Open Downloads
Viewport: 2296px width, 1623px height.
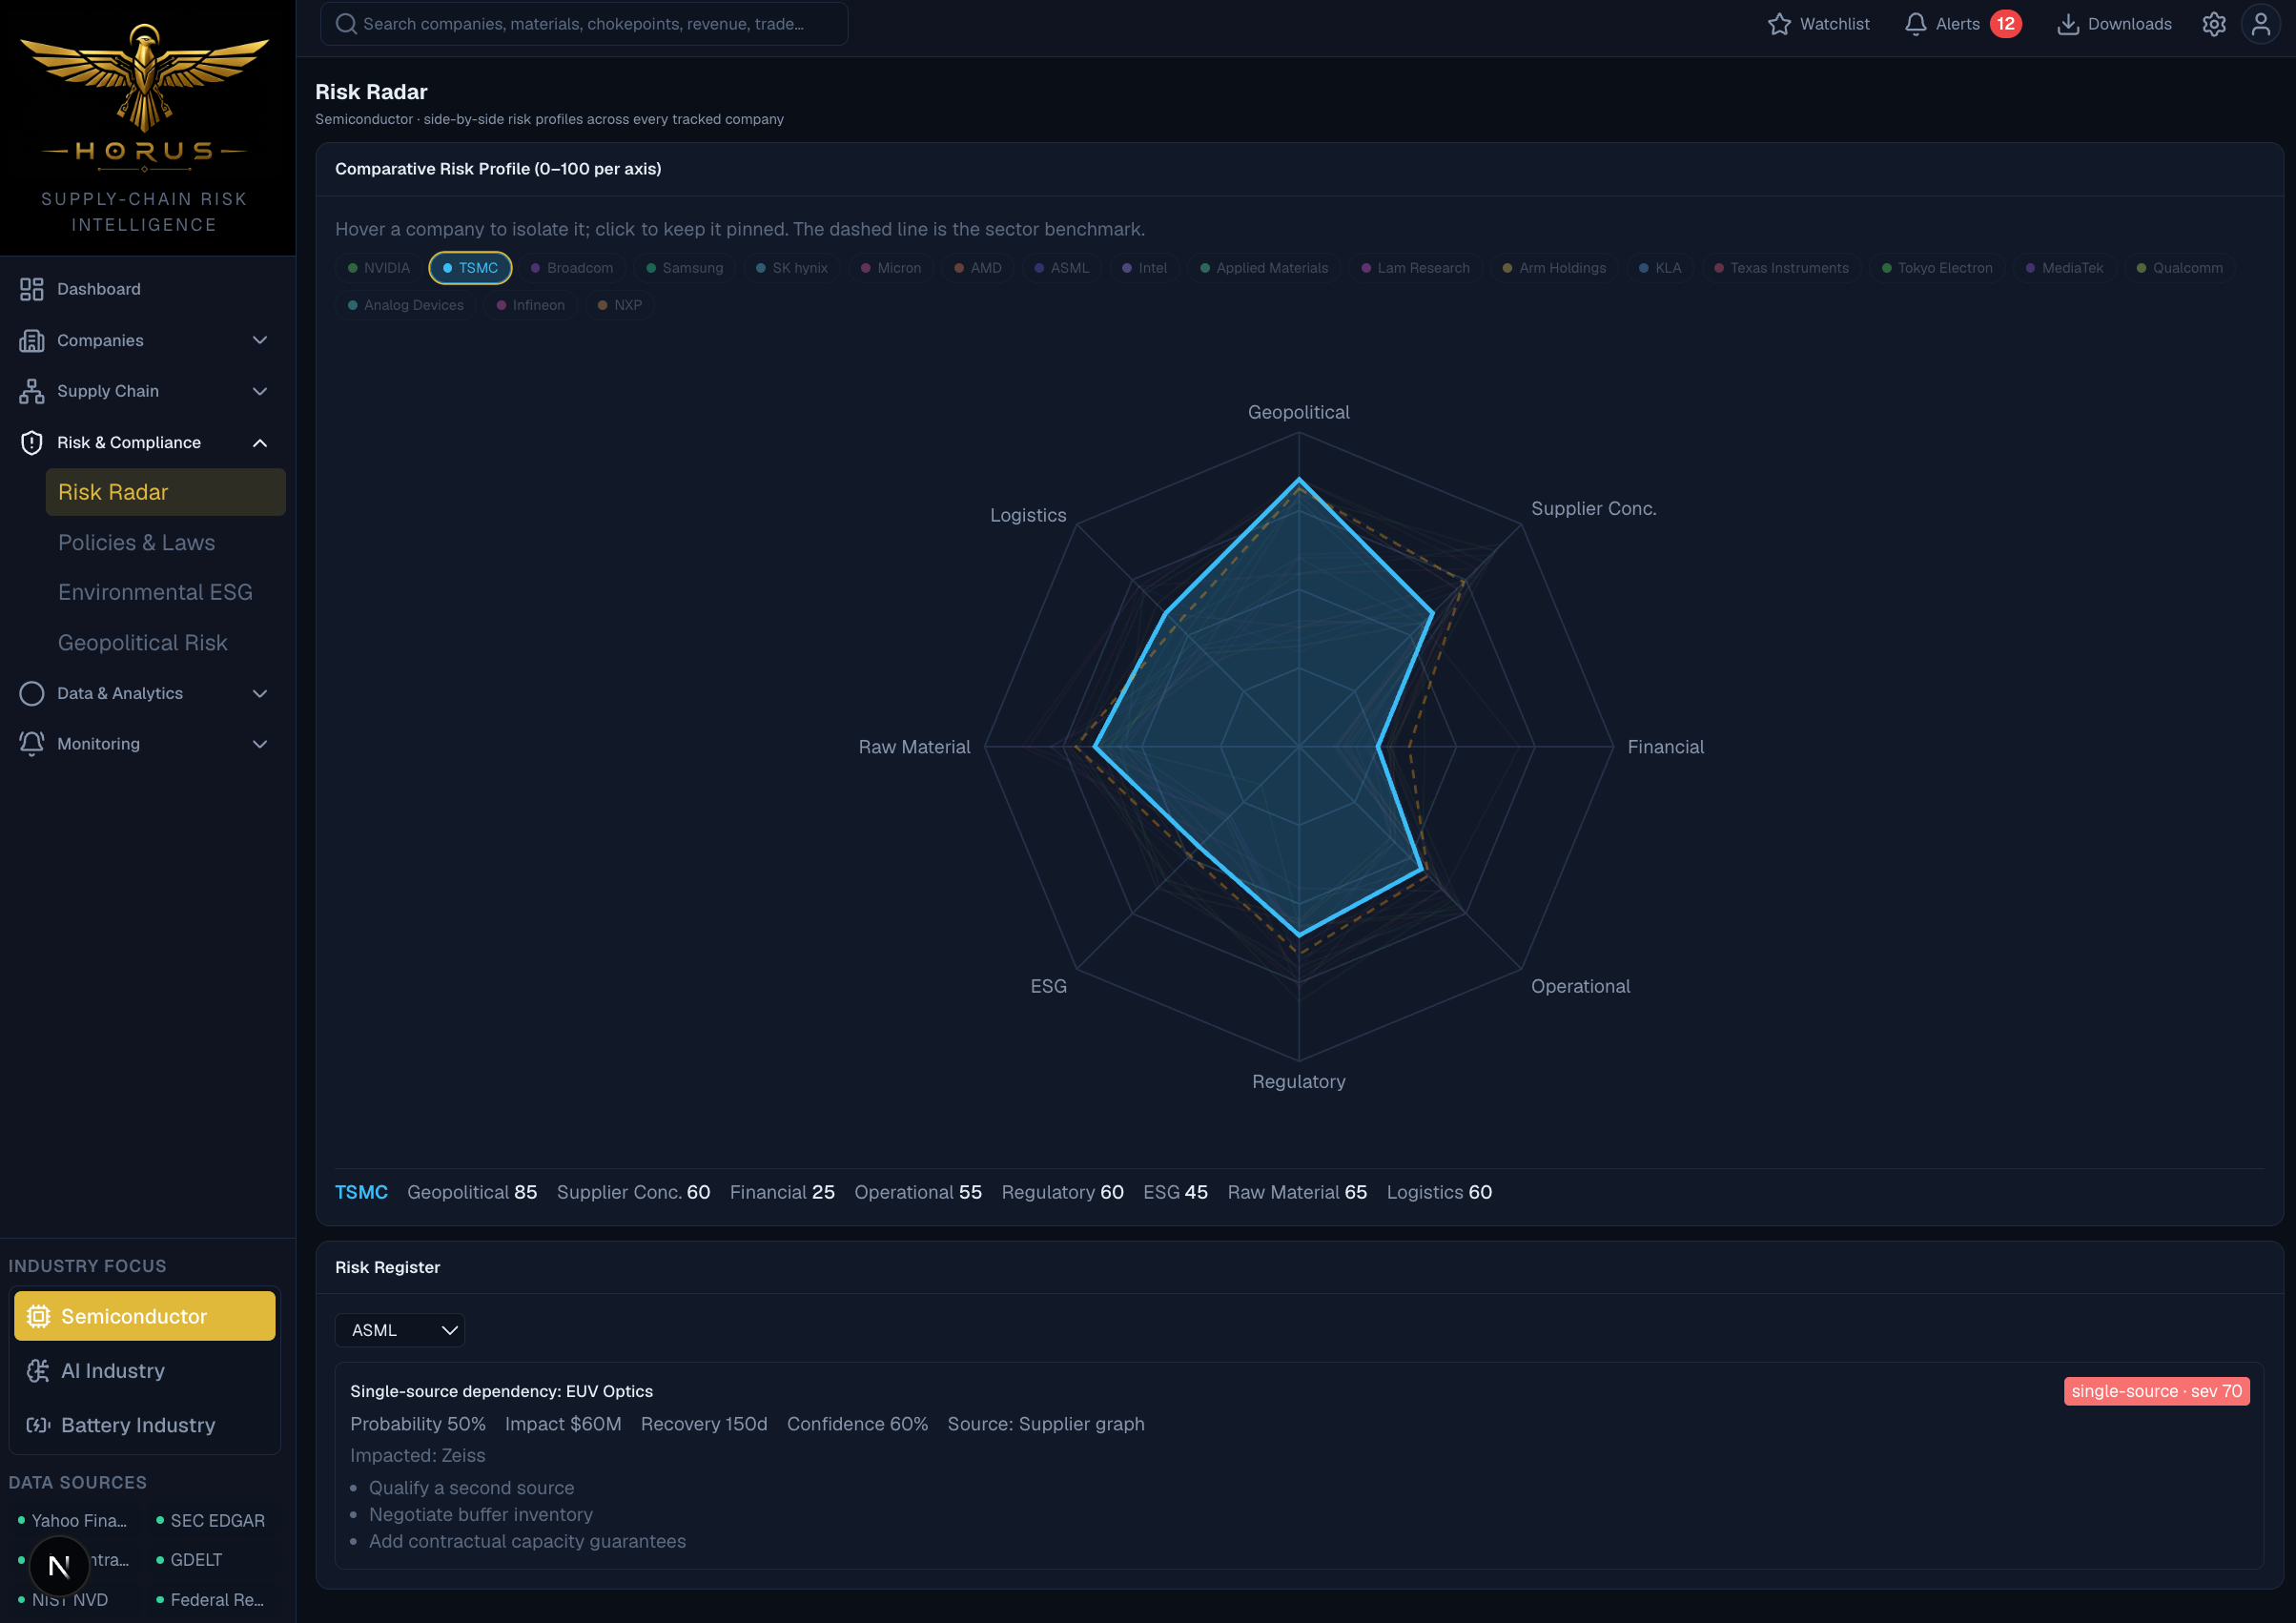pyautogui.click(x=2114, y=24)
